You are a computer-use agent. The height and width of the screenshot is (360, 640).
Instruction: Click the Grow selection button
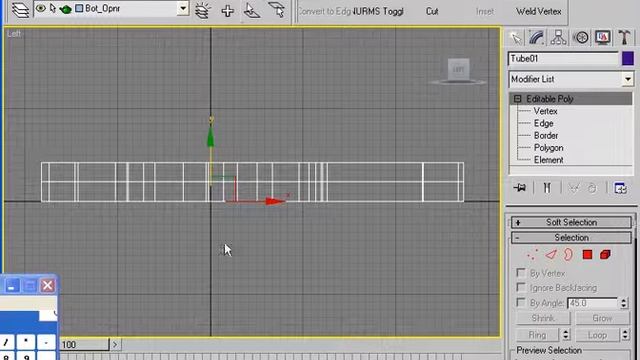(x=602, y=318)
